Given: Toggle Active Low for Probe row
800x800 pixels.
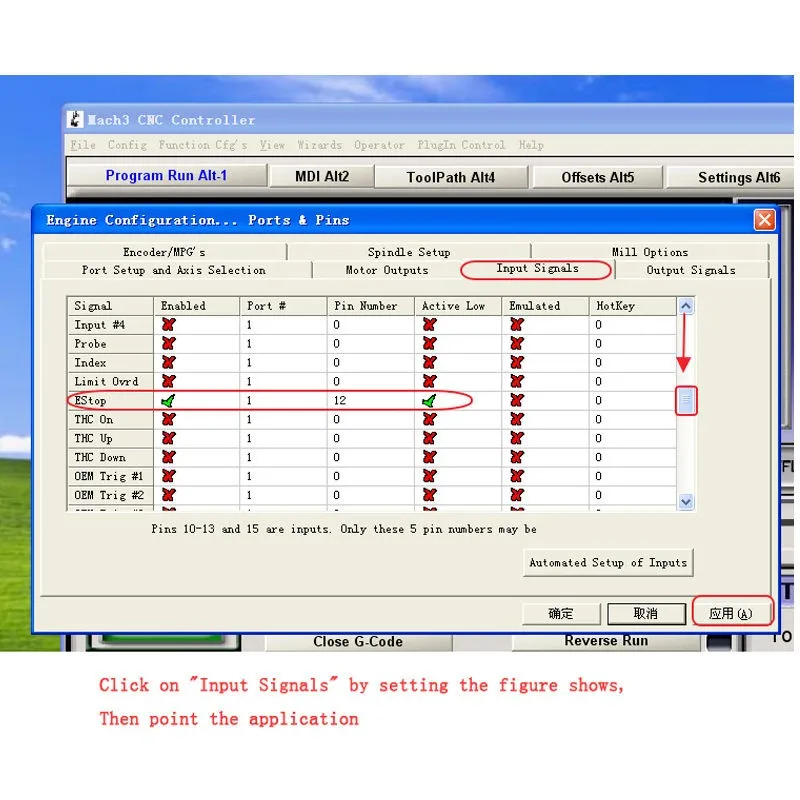Looking at the screenshot, I should [430, 343].
